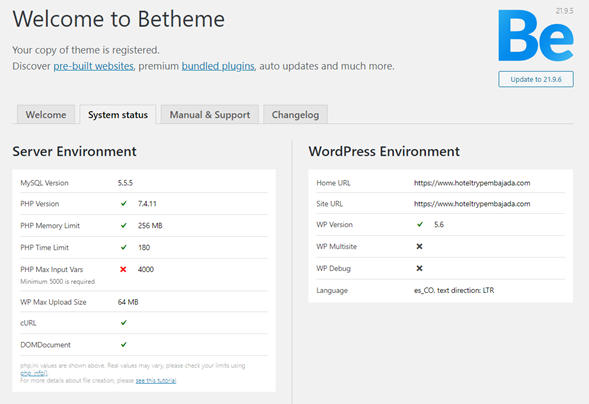Open the Changelog tab
589x404 pixels.
point(295,115)
